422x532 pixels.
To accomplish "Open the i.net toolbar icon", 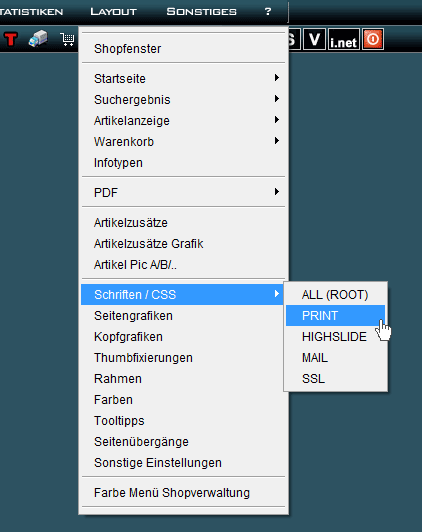I will pyautogui.click(x=344, y=39).
